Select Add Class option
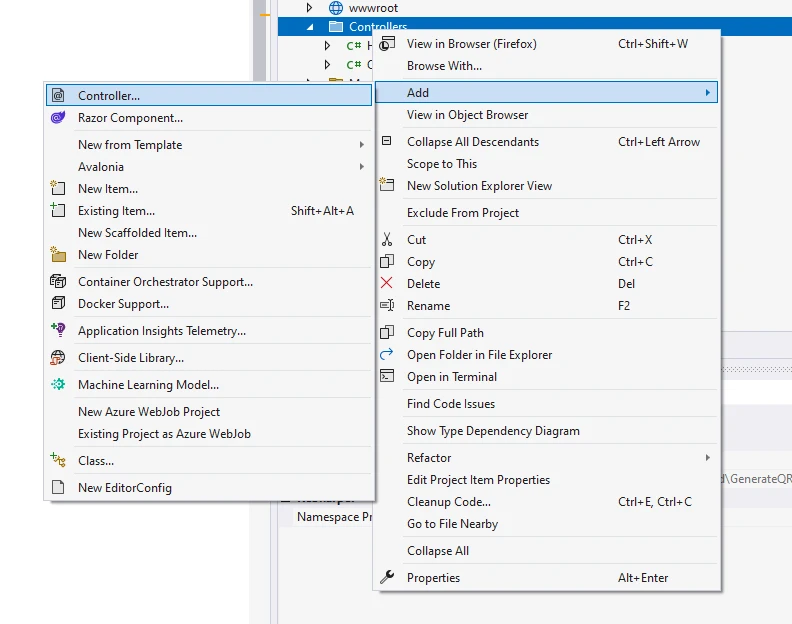Screen dimensions: 792x624 [x=96, y=461]
